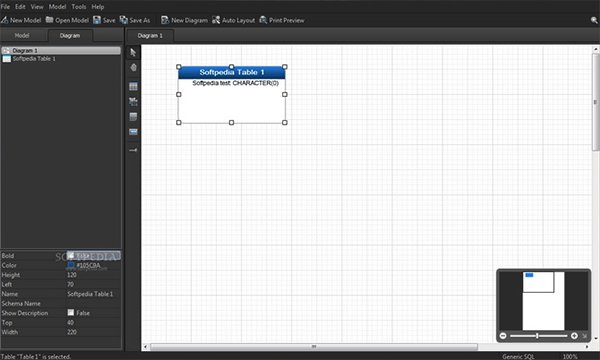Click the vertical scrollbar up arrow
The width and height of the screenshot is (600, 360).
pos(595,49)
